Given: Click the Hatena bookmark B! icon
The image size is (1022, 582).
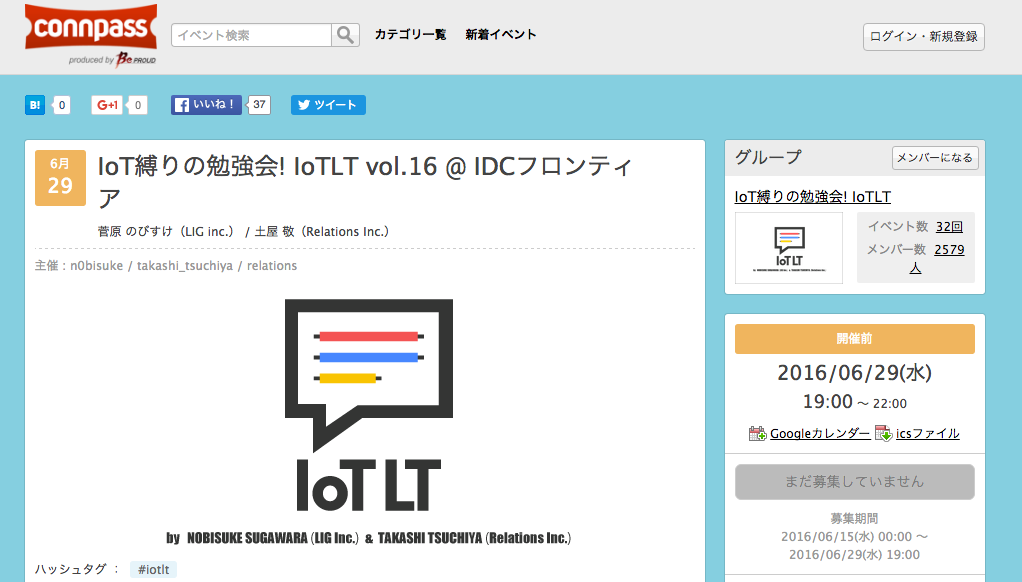Looking at the screenshot, I should (35, 105).
